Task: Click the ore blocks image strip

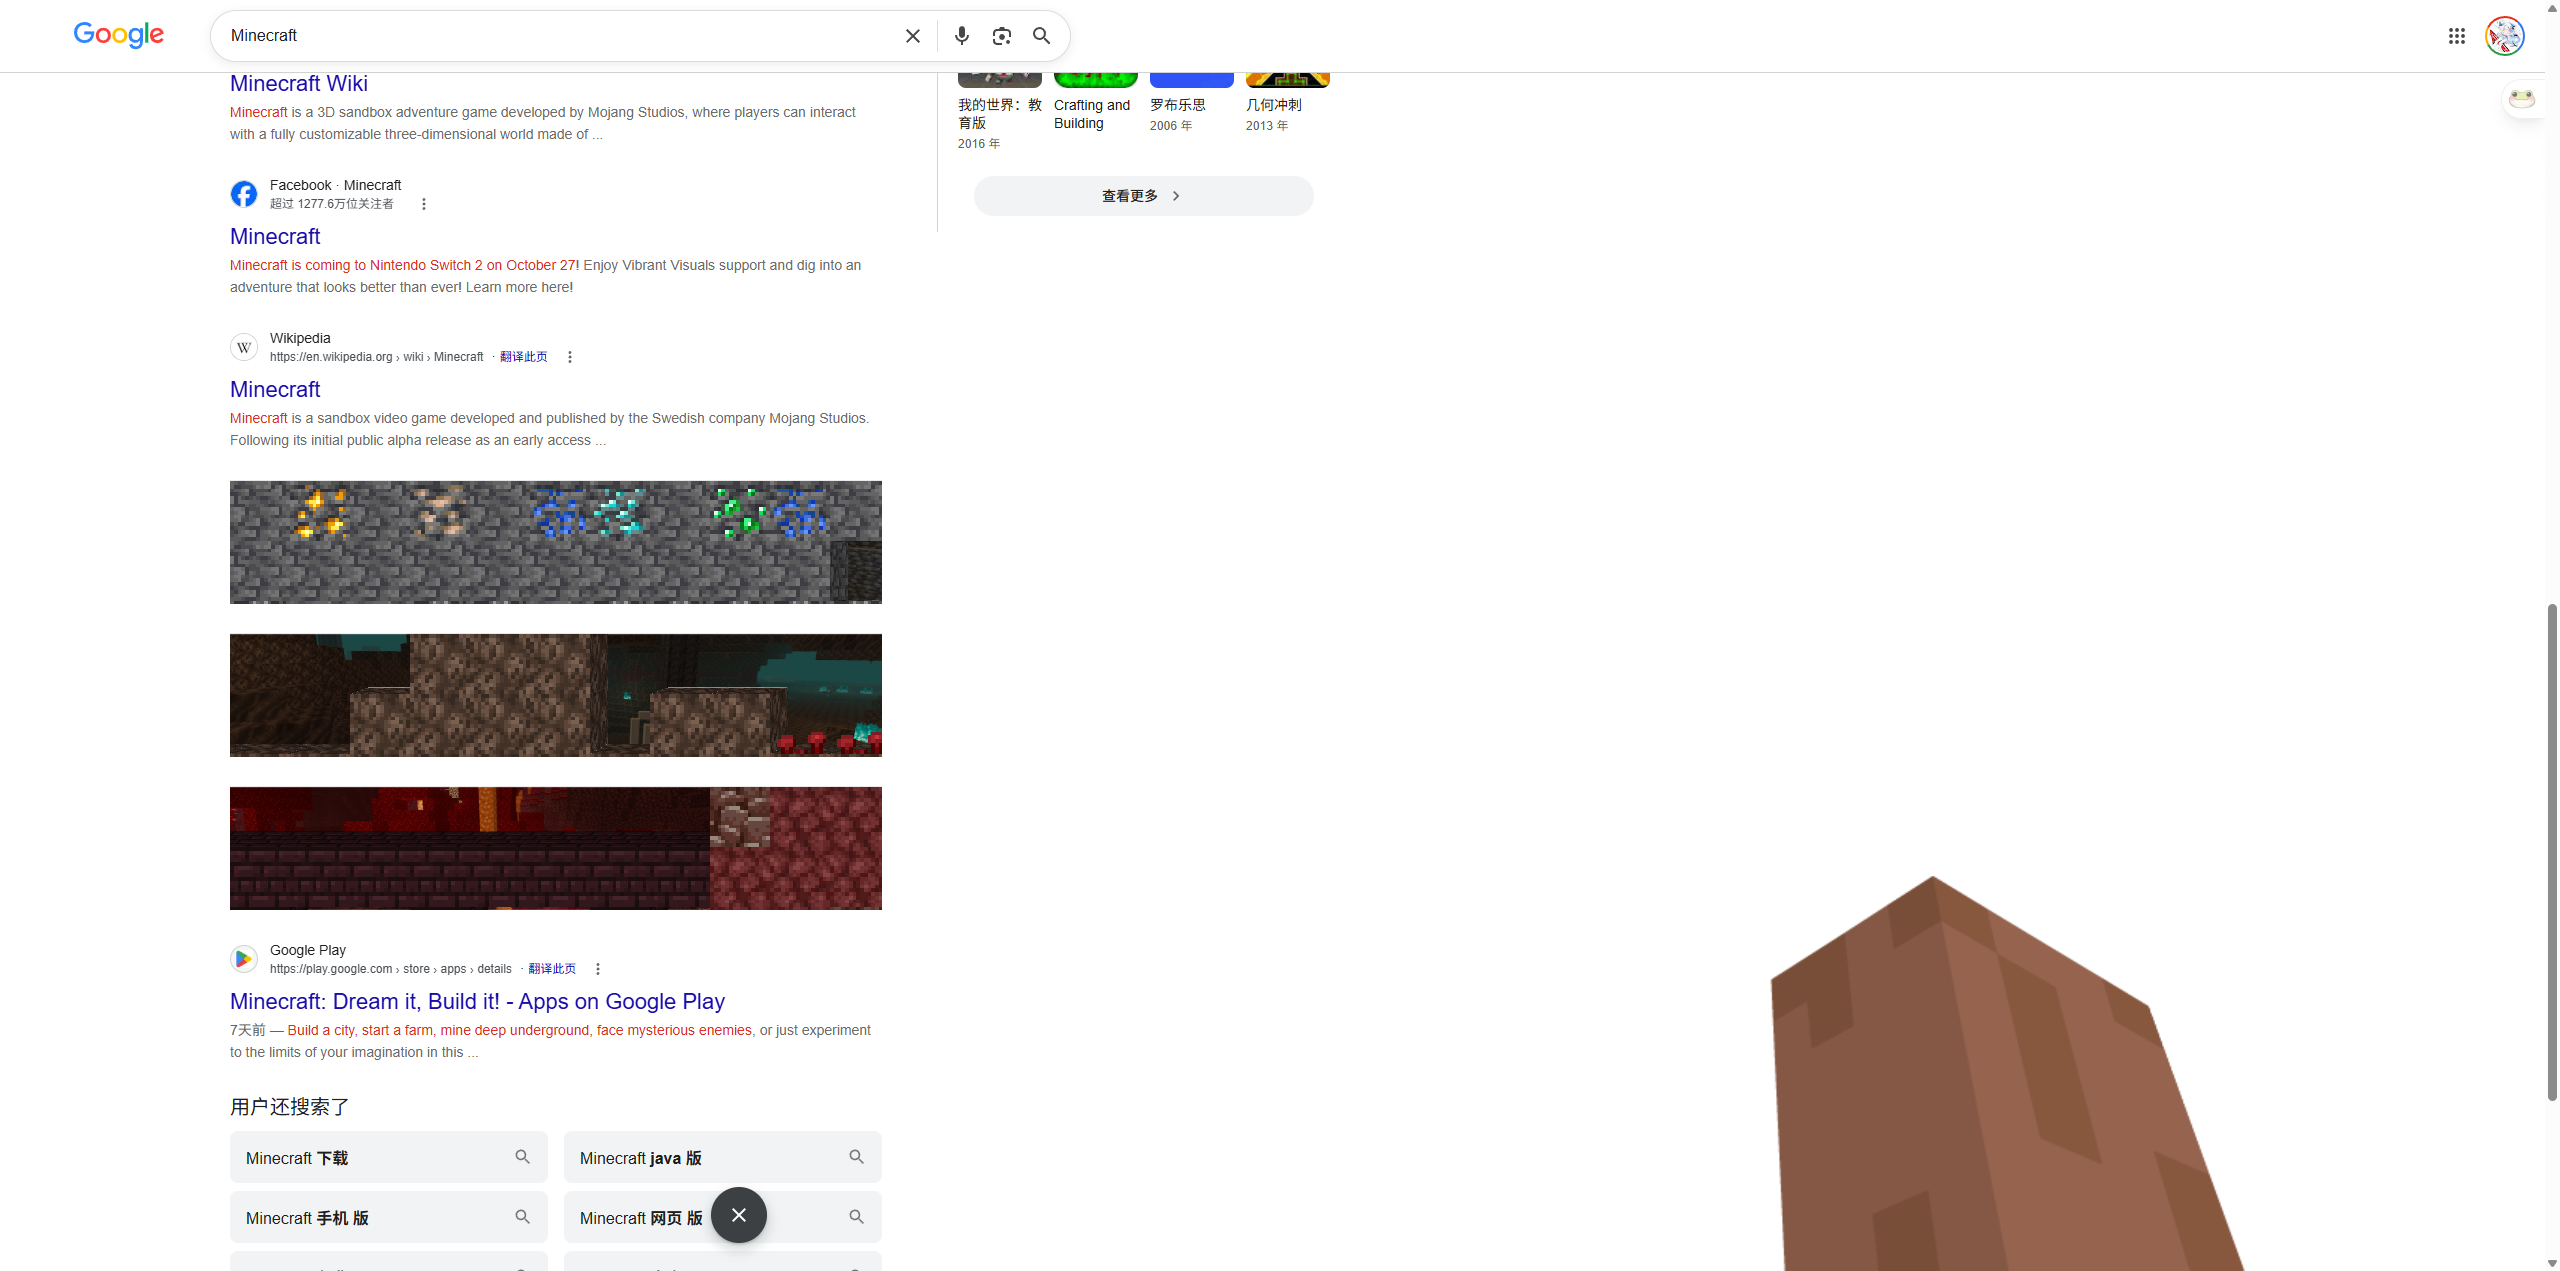Action: tap(556, 542)
